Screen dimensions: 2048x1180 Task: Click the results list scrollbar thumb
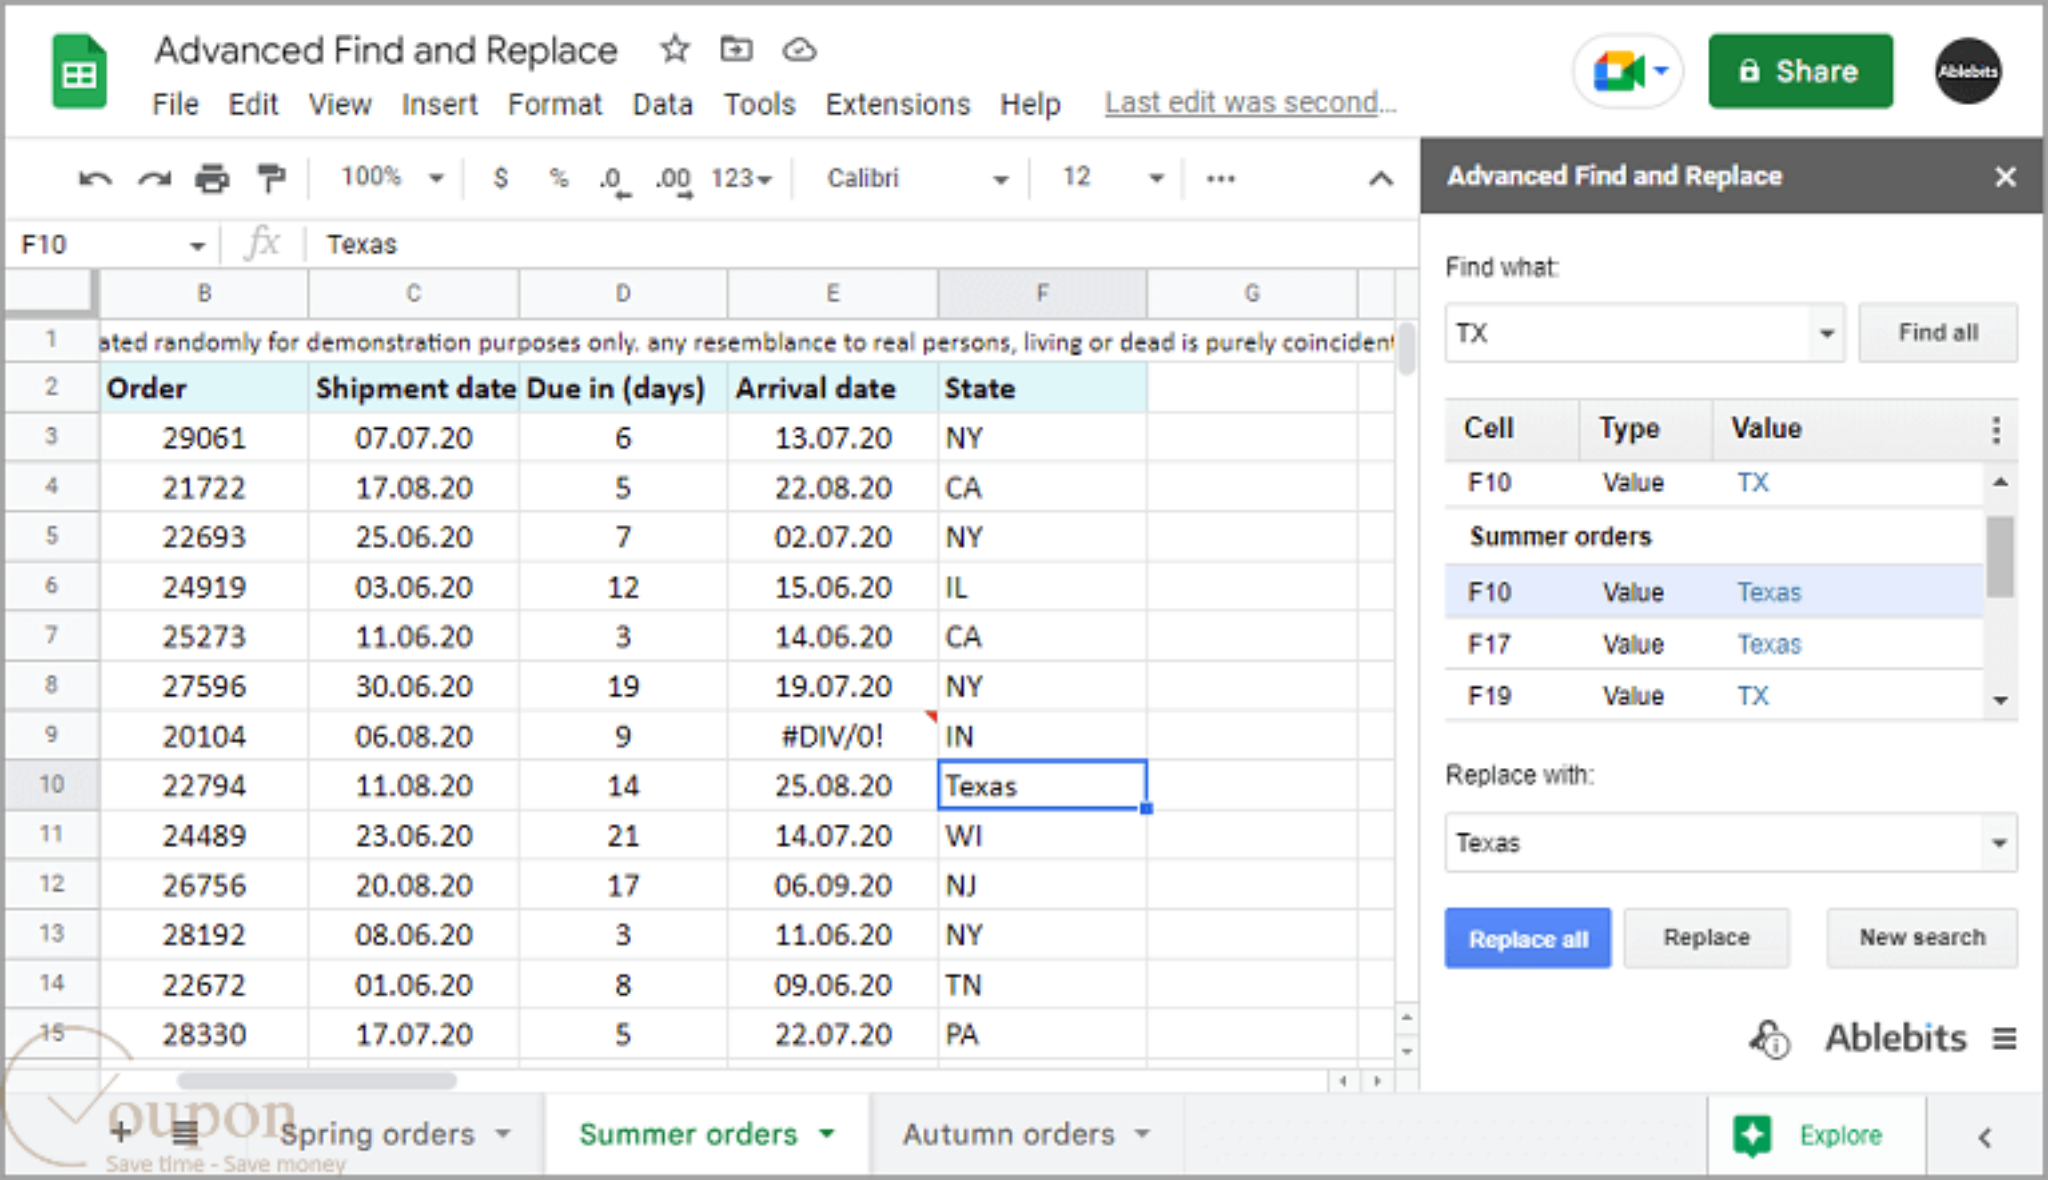click(2000, 556)
